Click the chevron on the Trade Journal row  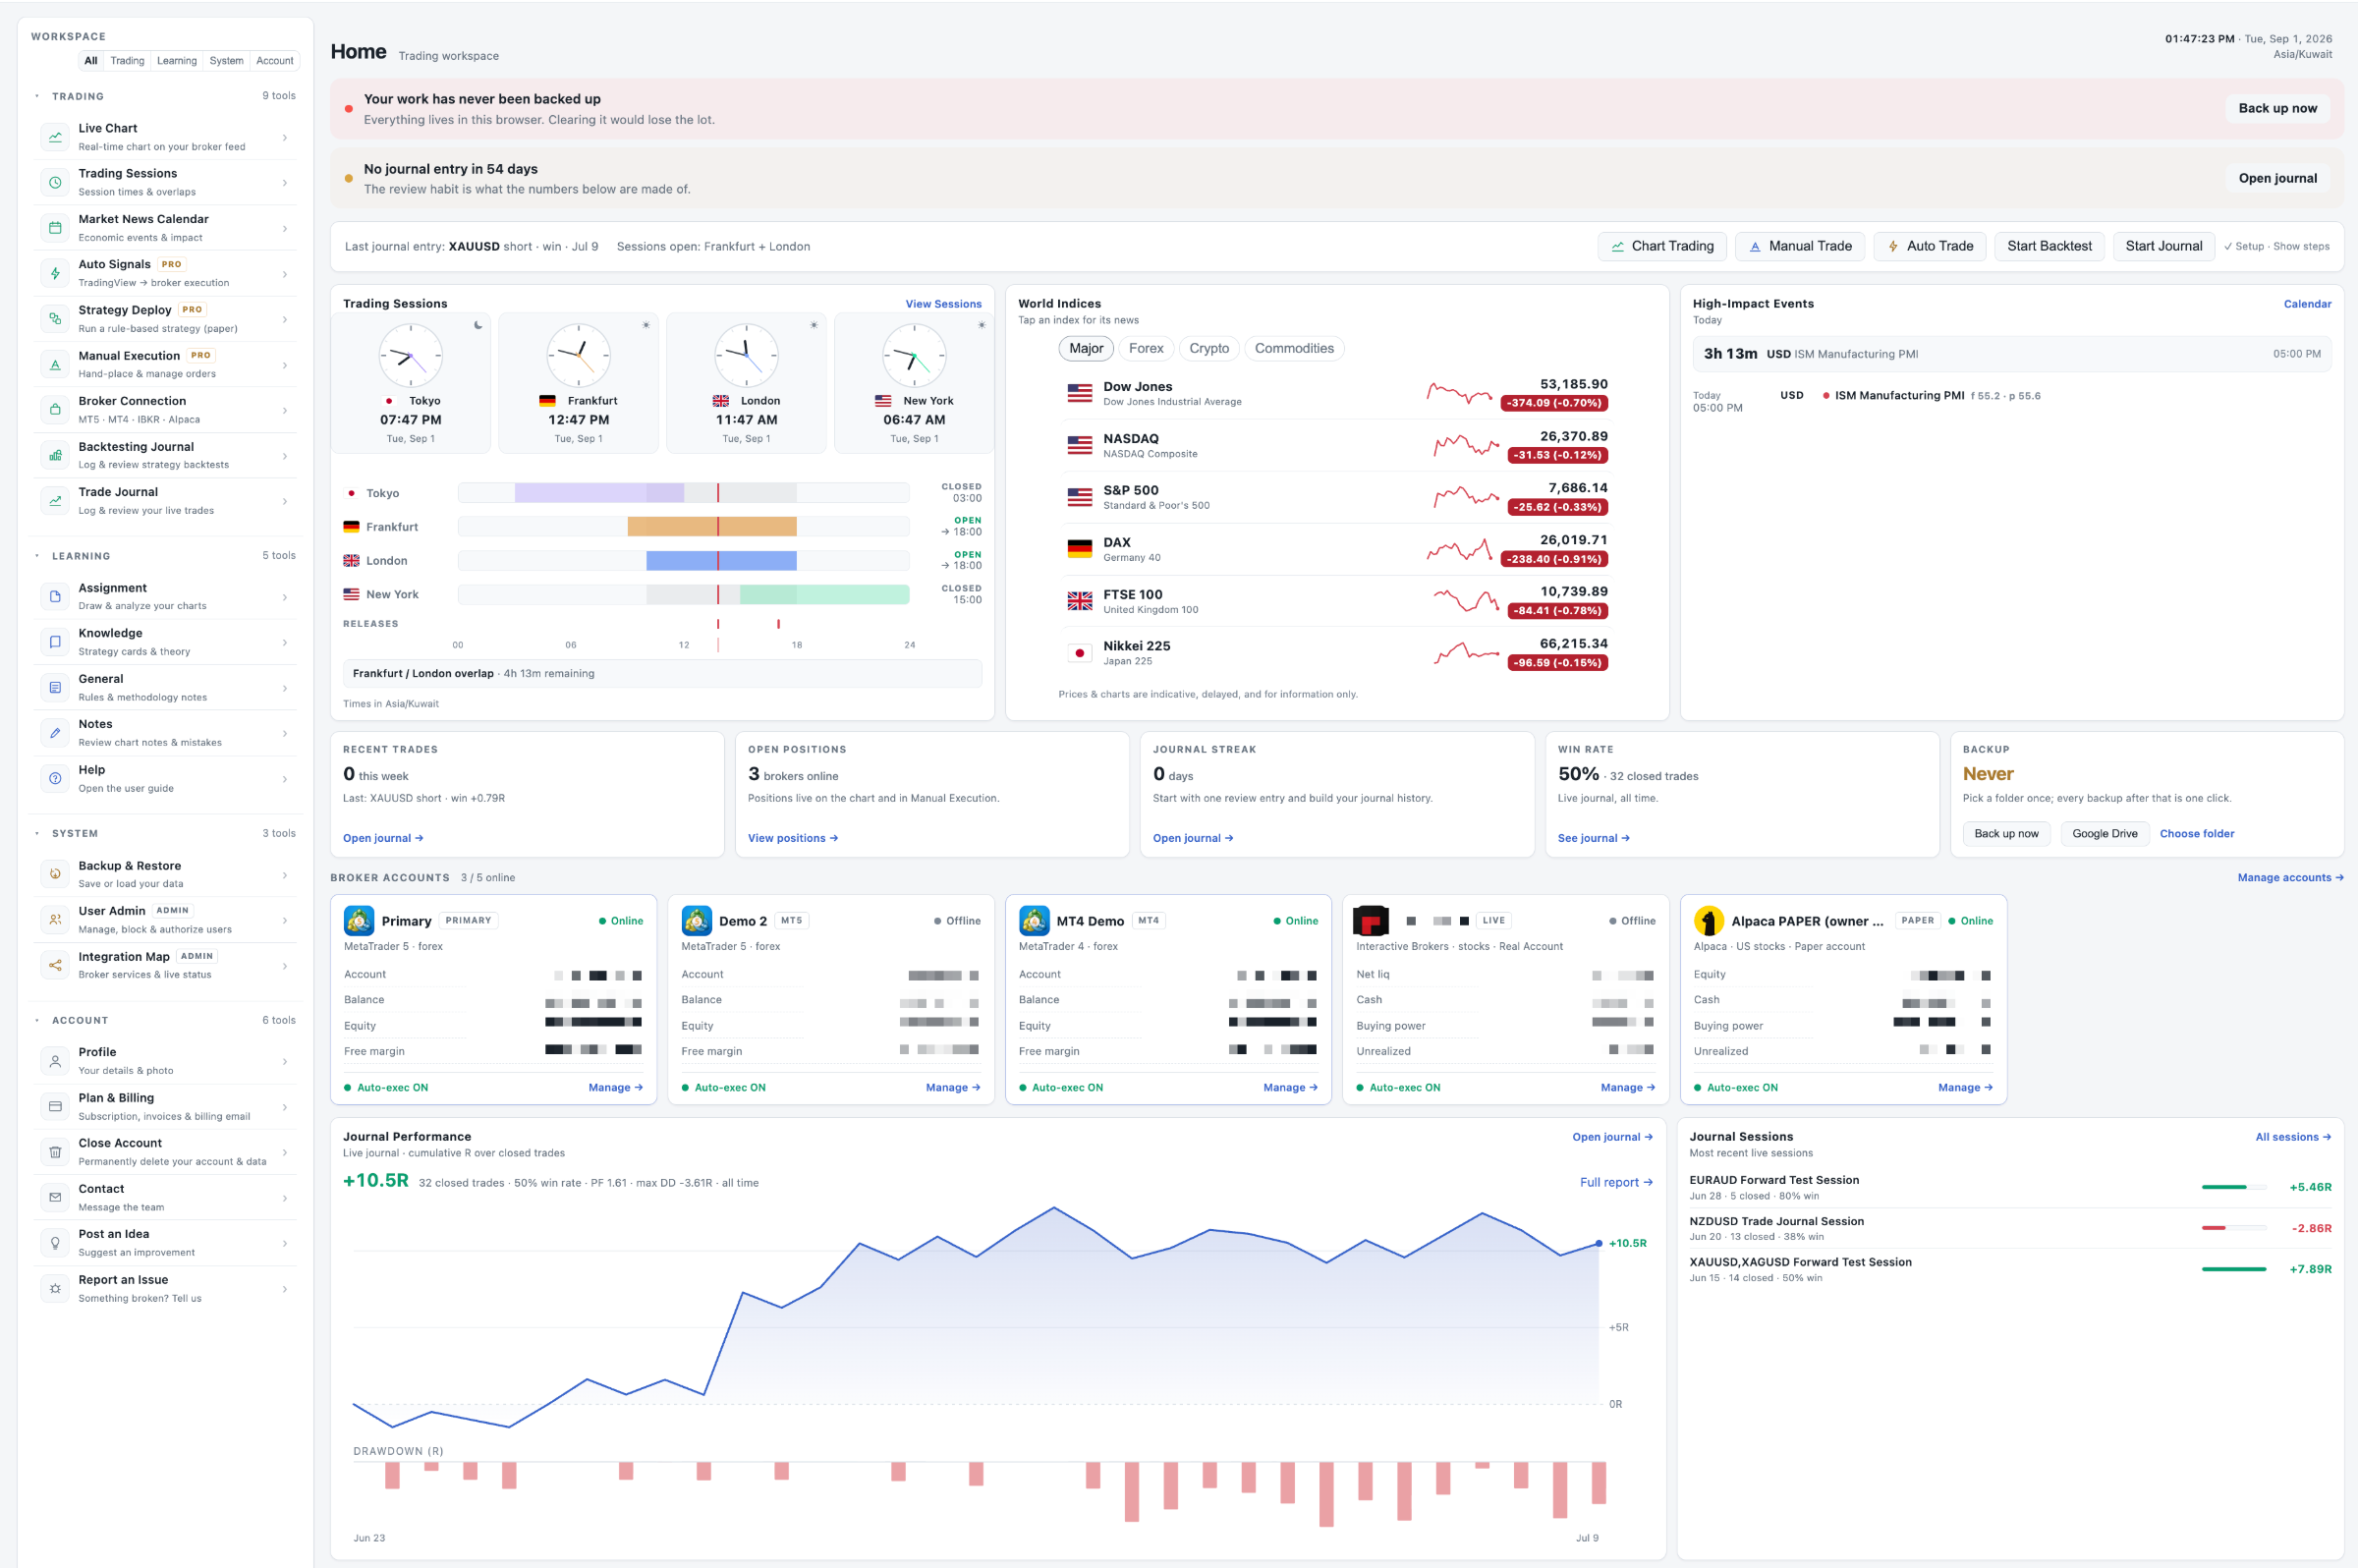click(285, 502)
